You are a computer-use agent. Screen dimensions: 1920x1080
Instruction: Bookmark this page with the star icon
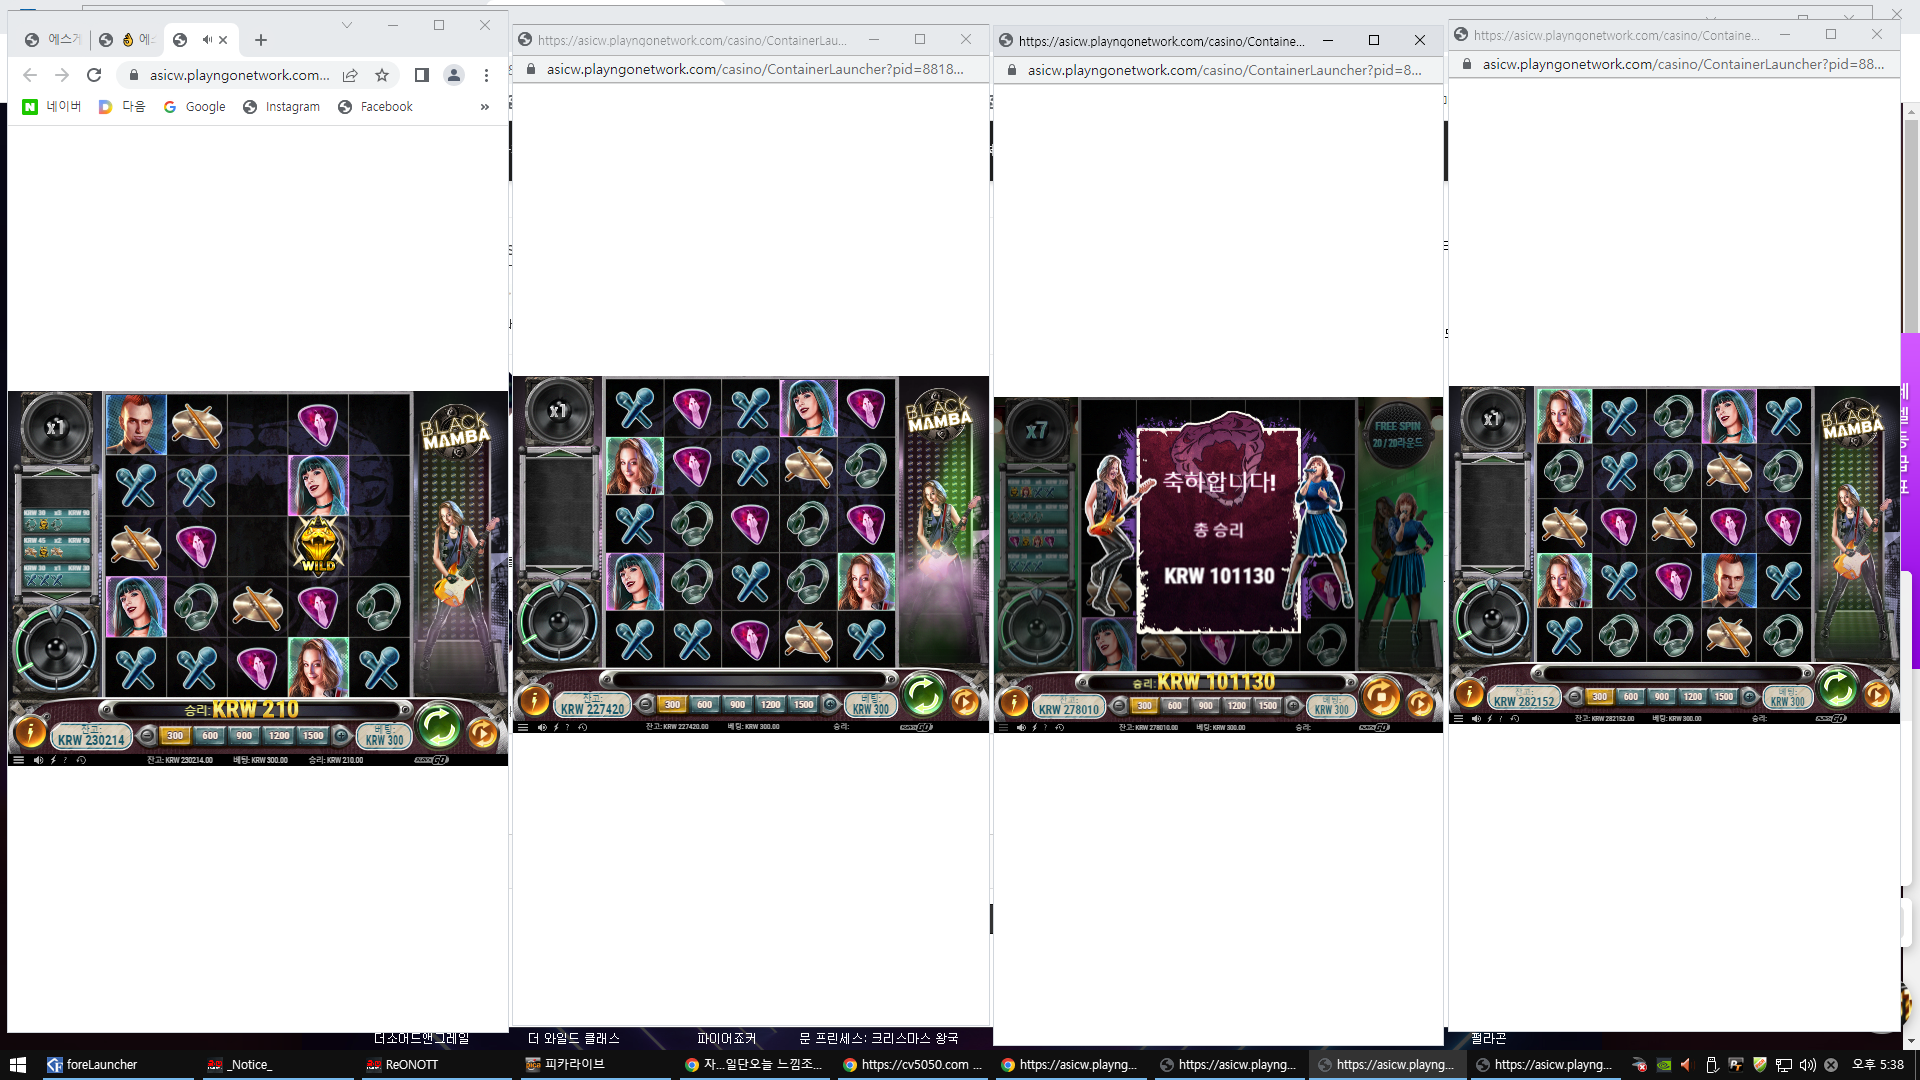click(x=382, y=75)
